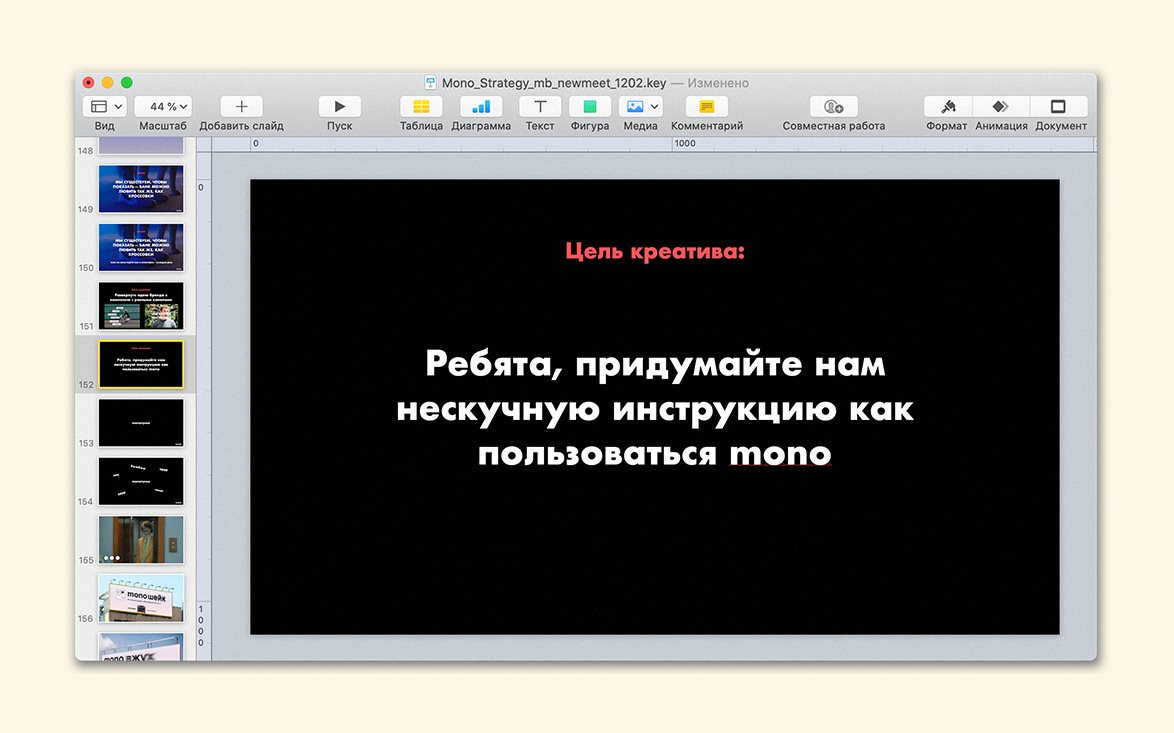Select slide 151 thumbnail with photos

tap(141, 305)
